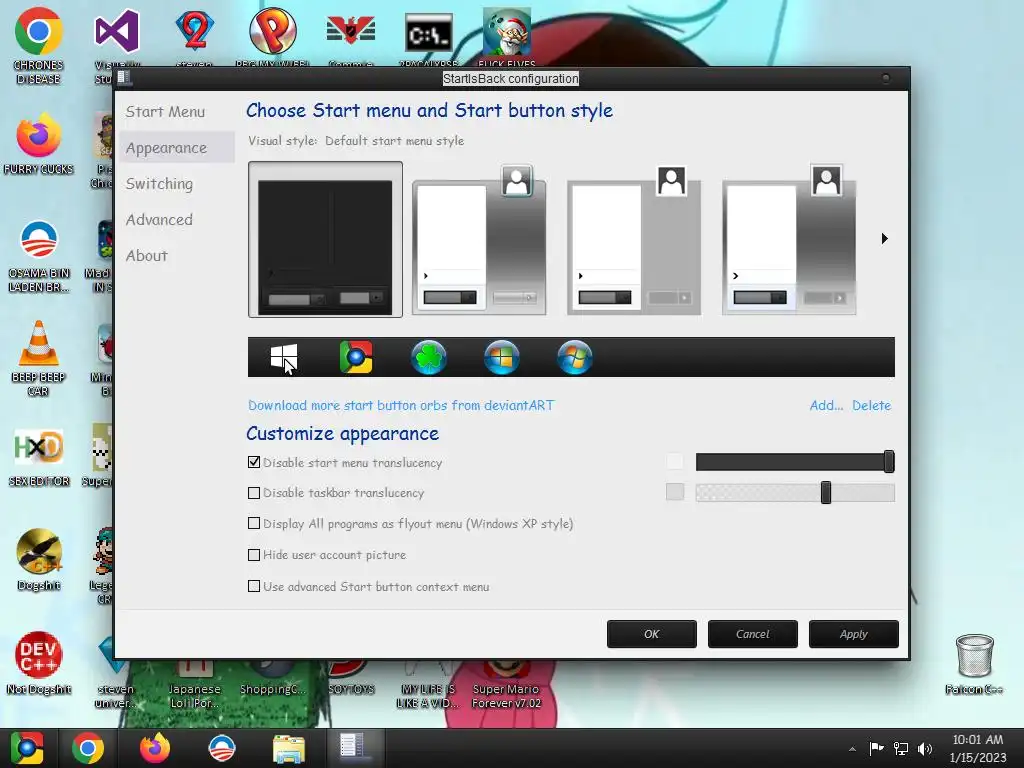The width and height of the screenshot is (1024, 768).
Task: Select the Windows 7 glowing start orb
Action: point(575,357)
